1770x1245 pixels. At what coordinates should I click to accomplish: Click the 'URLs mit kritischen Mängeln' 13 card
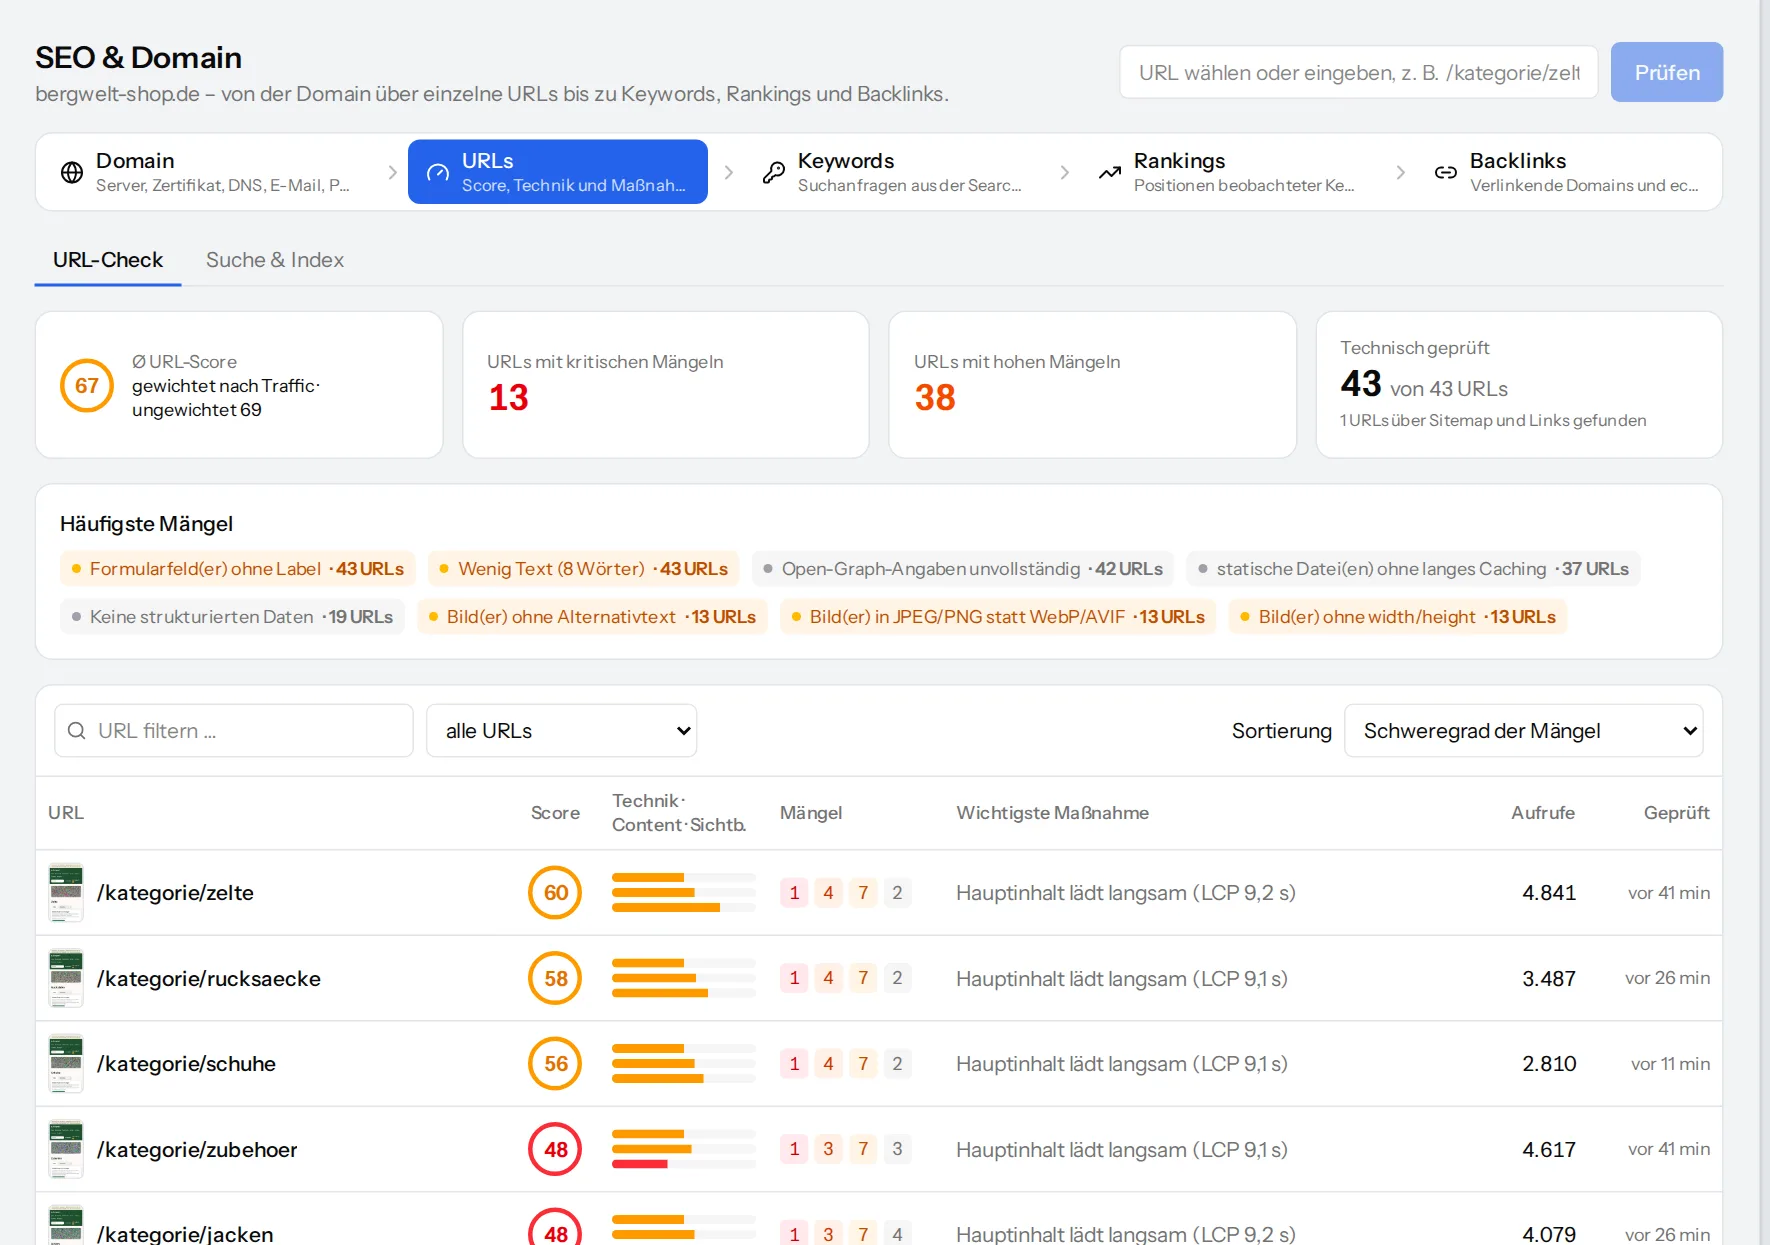click(666, 385)
